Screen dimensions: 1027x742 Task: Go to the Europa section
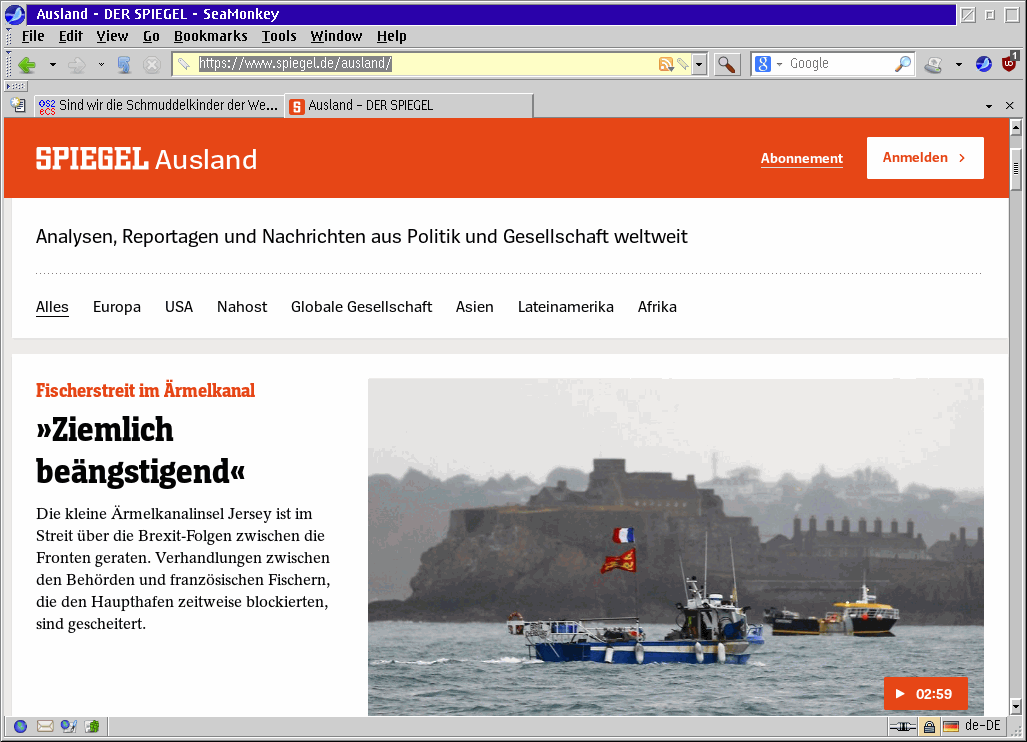[117, 307]
